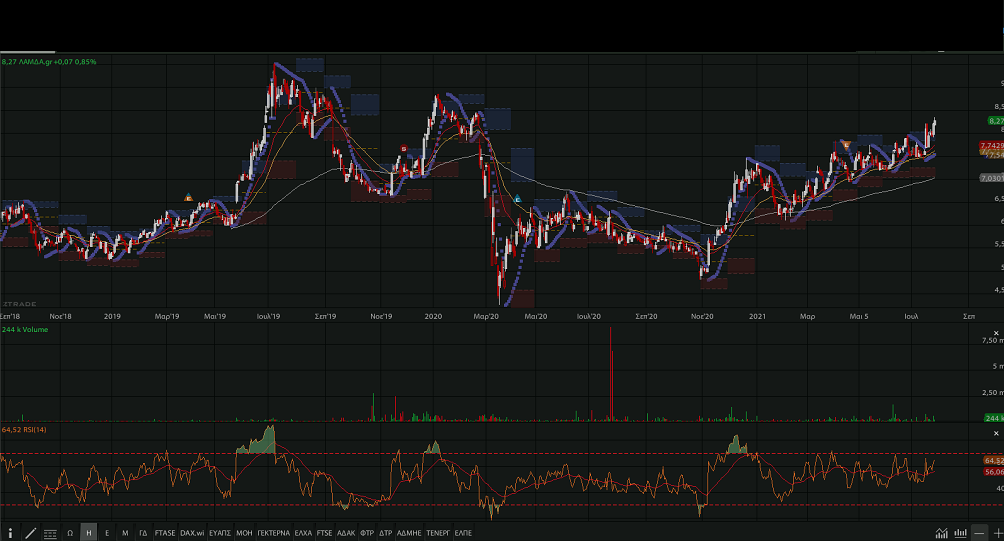Switch to the Η daily timeframe
The height and width of the screenshot is (541, 1004).
89,533
